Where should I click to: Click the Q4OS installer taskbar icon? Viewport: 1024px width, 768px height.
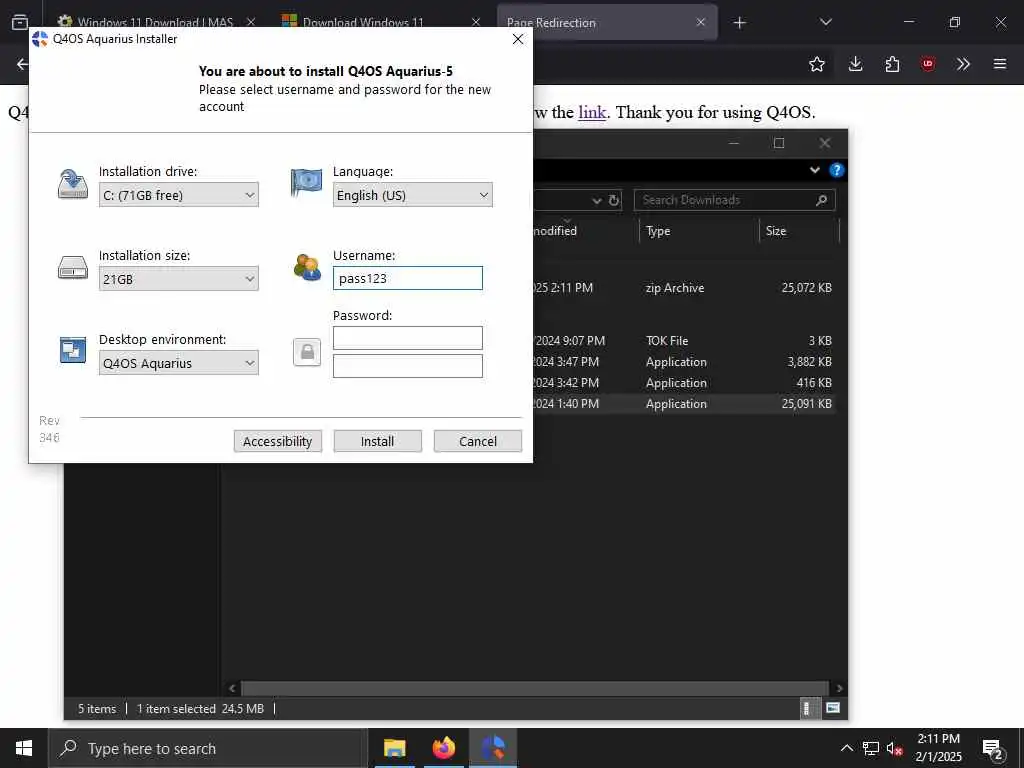[493, 748]
